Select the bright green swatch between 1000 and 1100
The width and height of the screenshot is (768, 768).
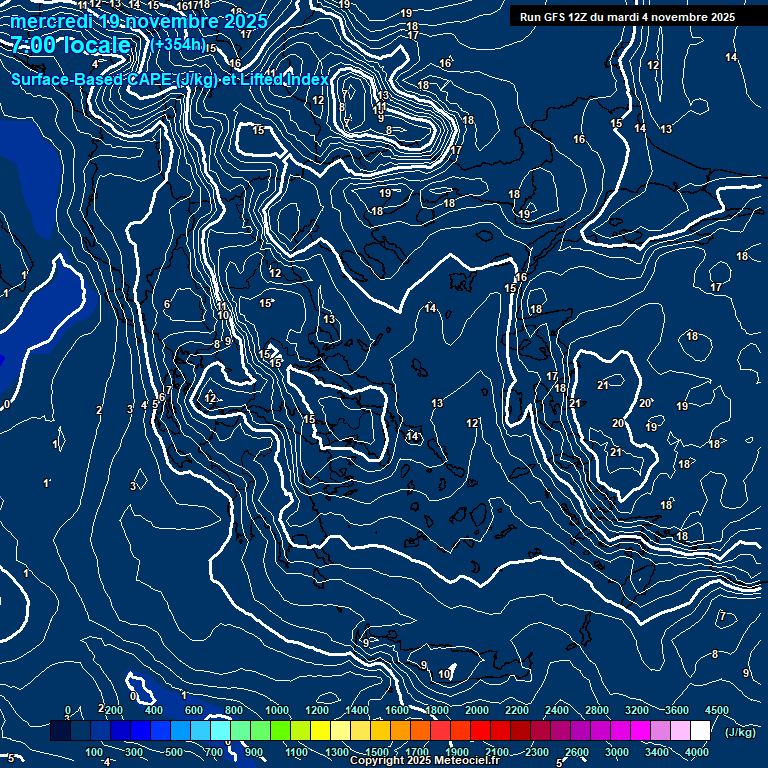tap(281, 730)
